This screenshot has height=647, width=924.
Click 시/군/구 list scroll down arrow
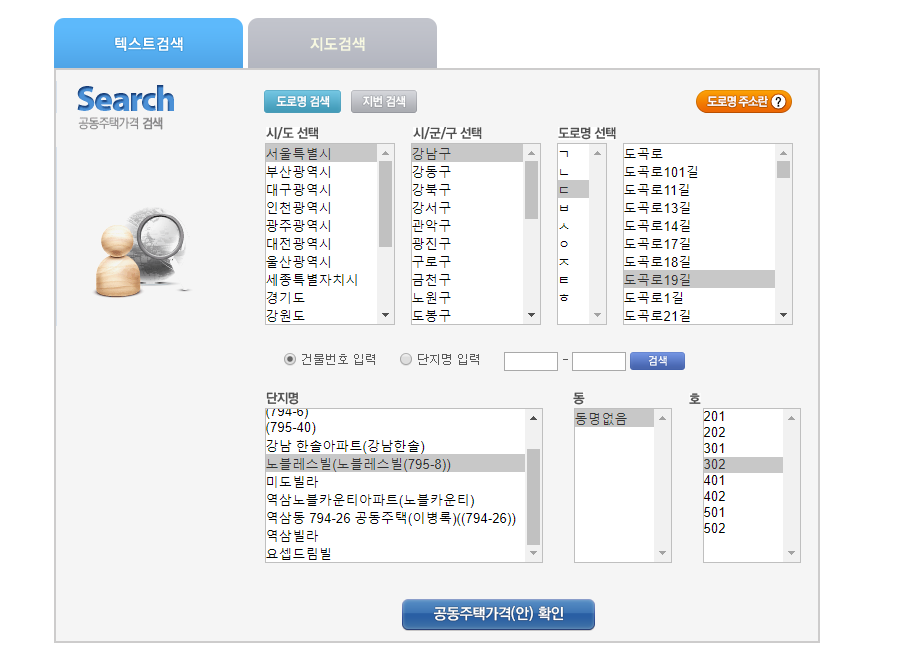click(532, 315)
